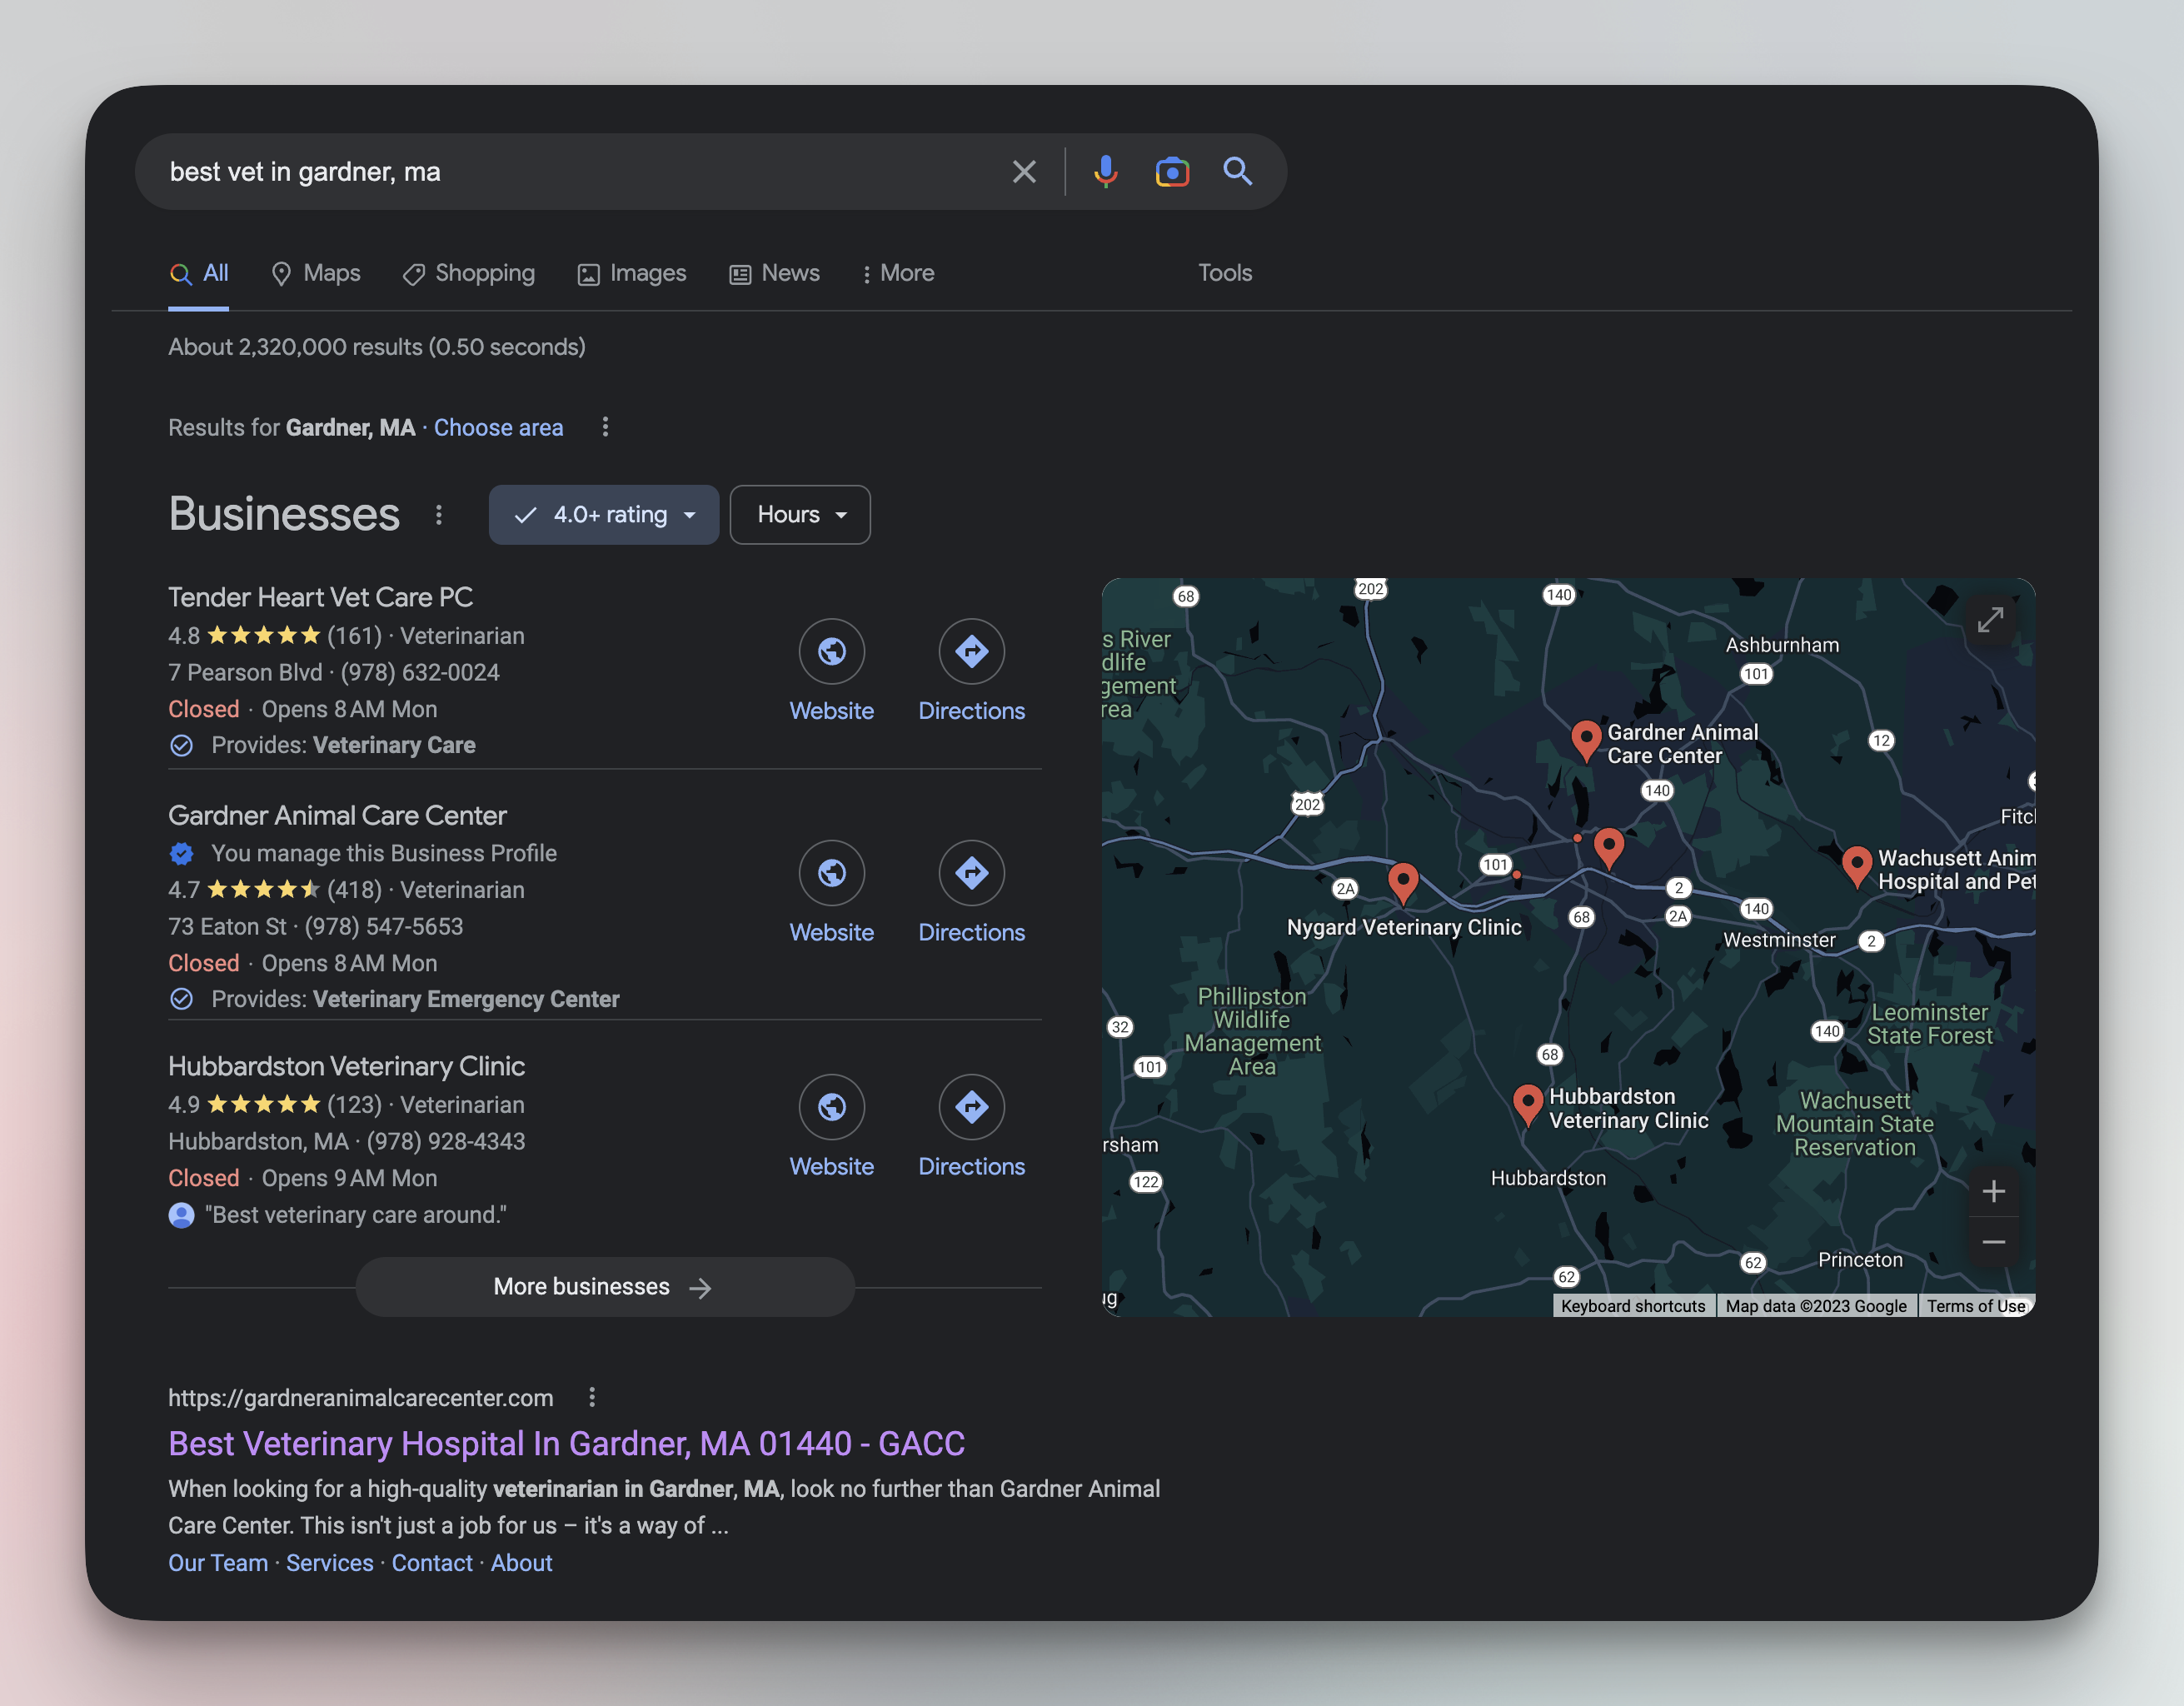This screenshot has width=2184, height=1706.
Task: Open Gardner Animal Care Center listing title
Action: pyautogui.click(x=337, y=815)
